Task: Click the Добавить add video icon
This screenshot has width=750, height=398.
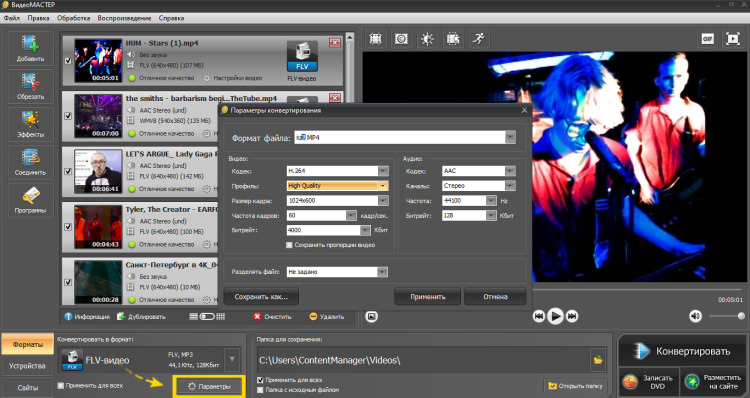Action: pyautogui.click(x=31, y=48)
